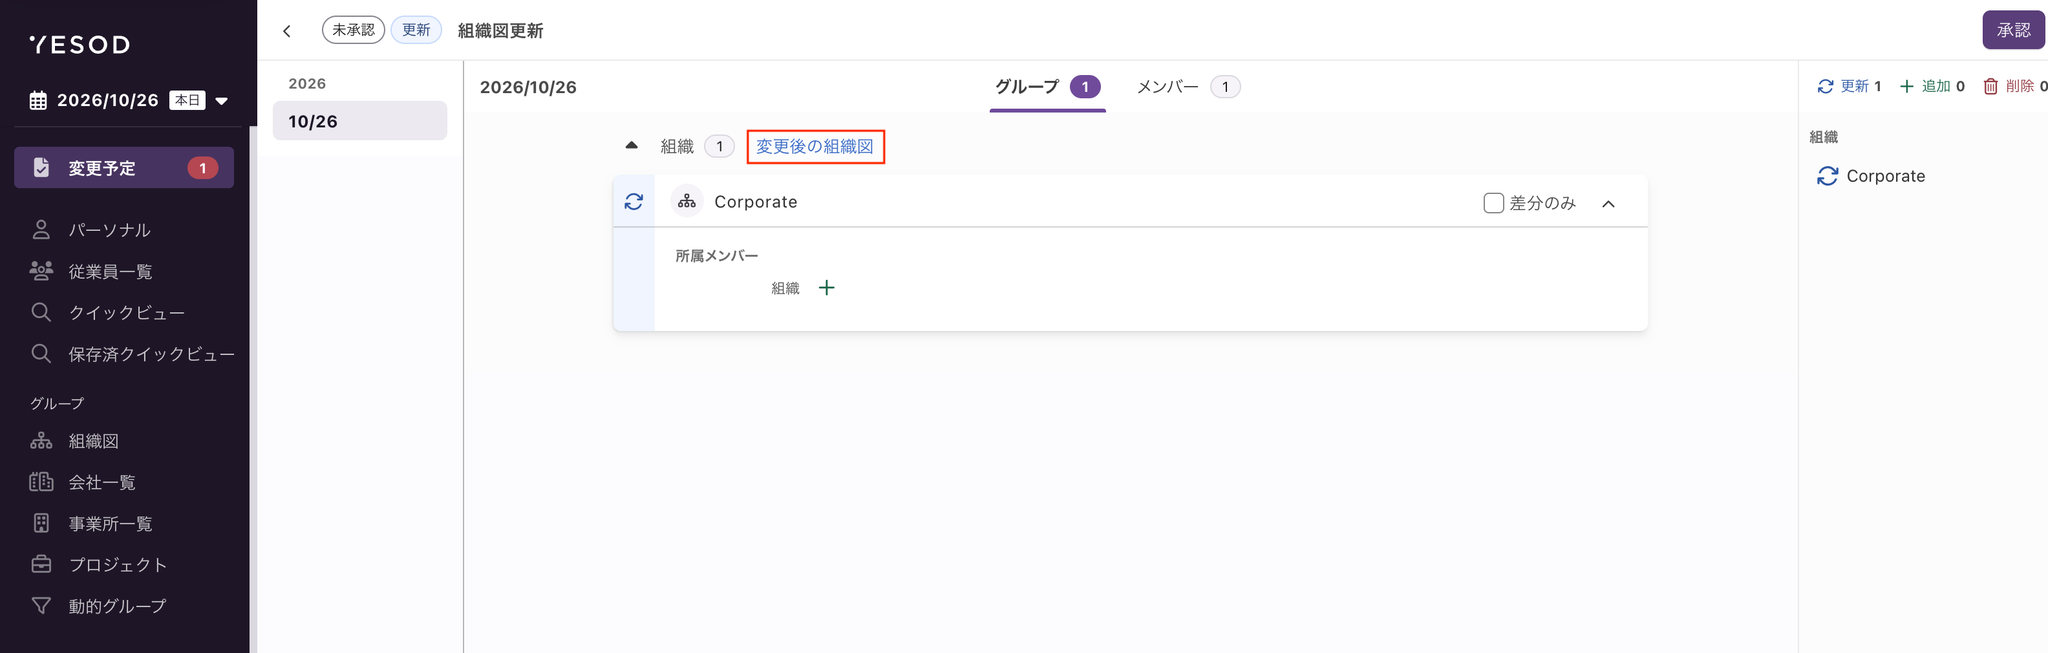Open 動的グループ

point(117,606)
